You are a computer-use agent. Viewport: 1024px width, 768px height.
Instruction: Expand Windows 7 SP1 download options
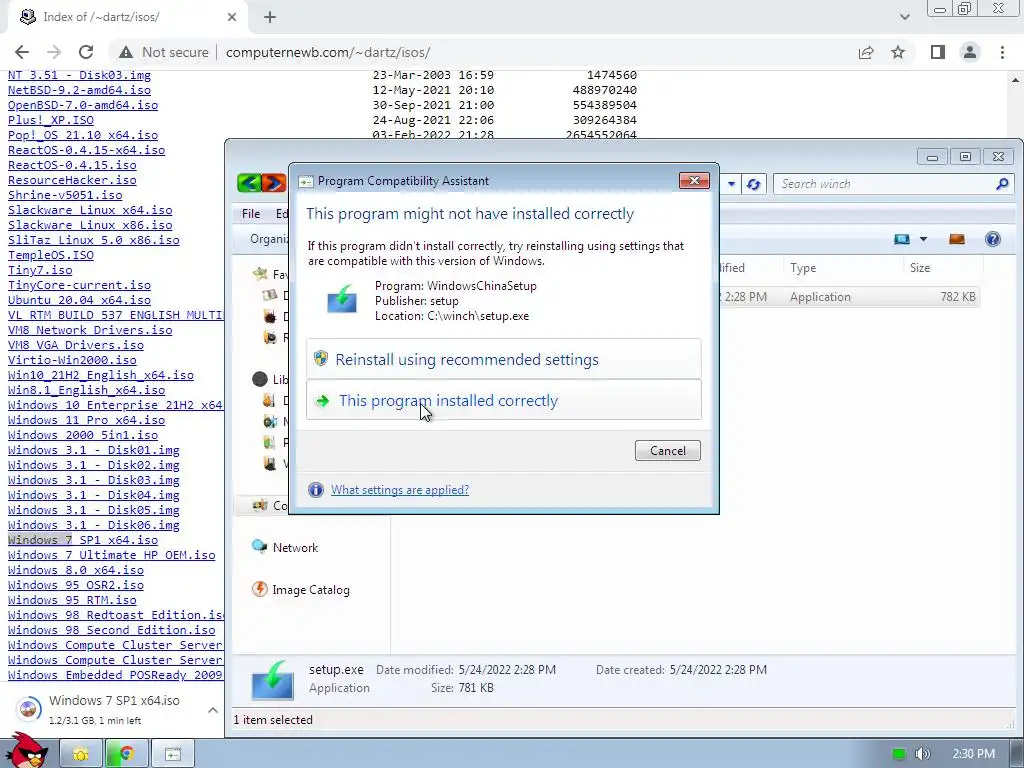click(213, 710)
